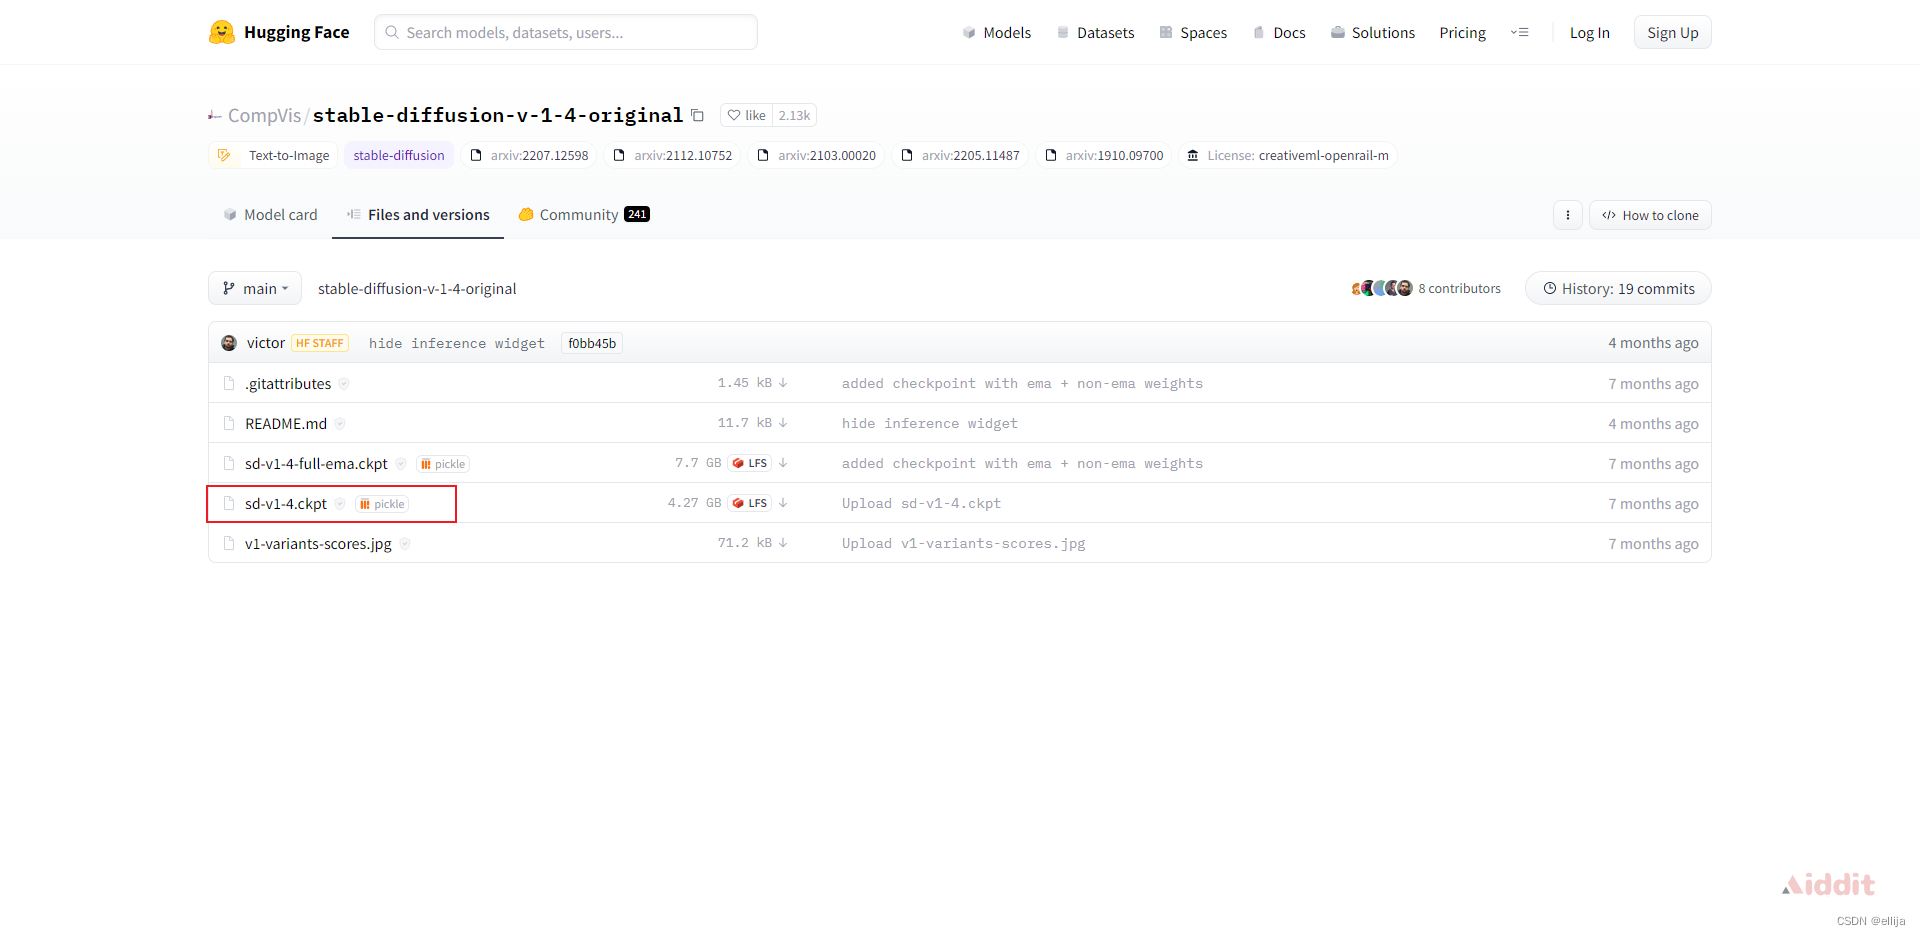The width and height of the screenshot is (1920, 937).
Task: Open commit message 'Upload v1-variants-scores.jpg'
Action: pos(963,543)
